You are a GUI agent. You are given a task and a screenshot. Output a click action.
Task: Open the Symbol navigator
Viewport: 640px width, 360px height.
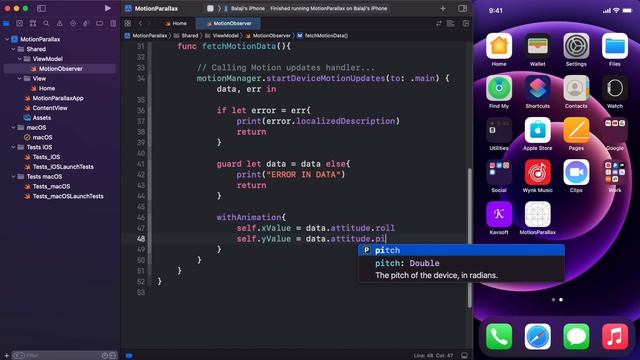pos(33,23)
